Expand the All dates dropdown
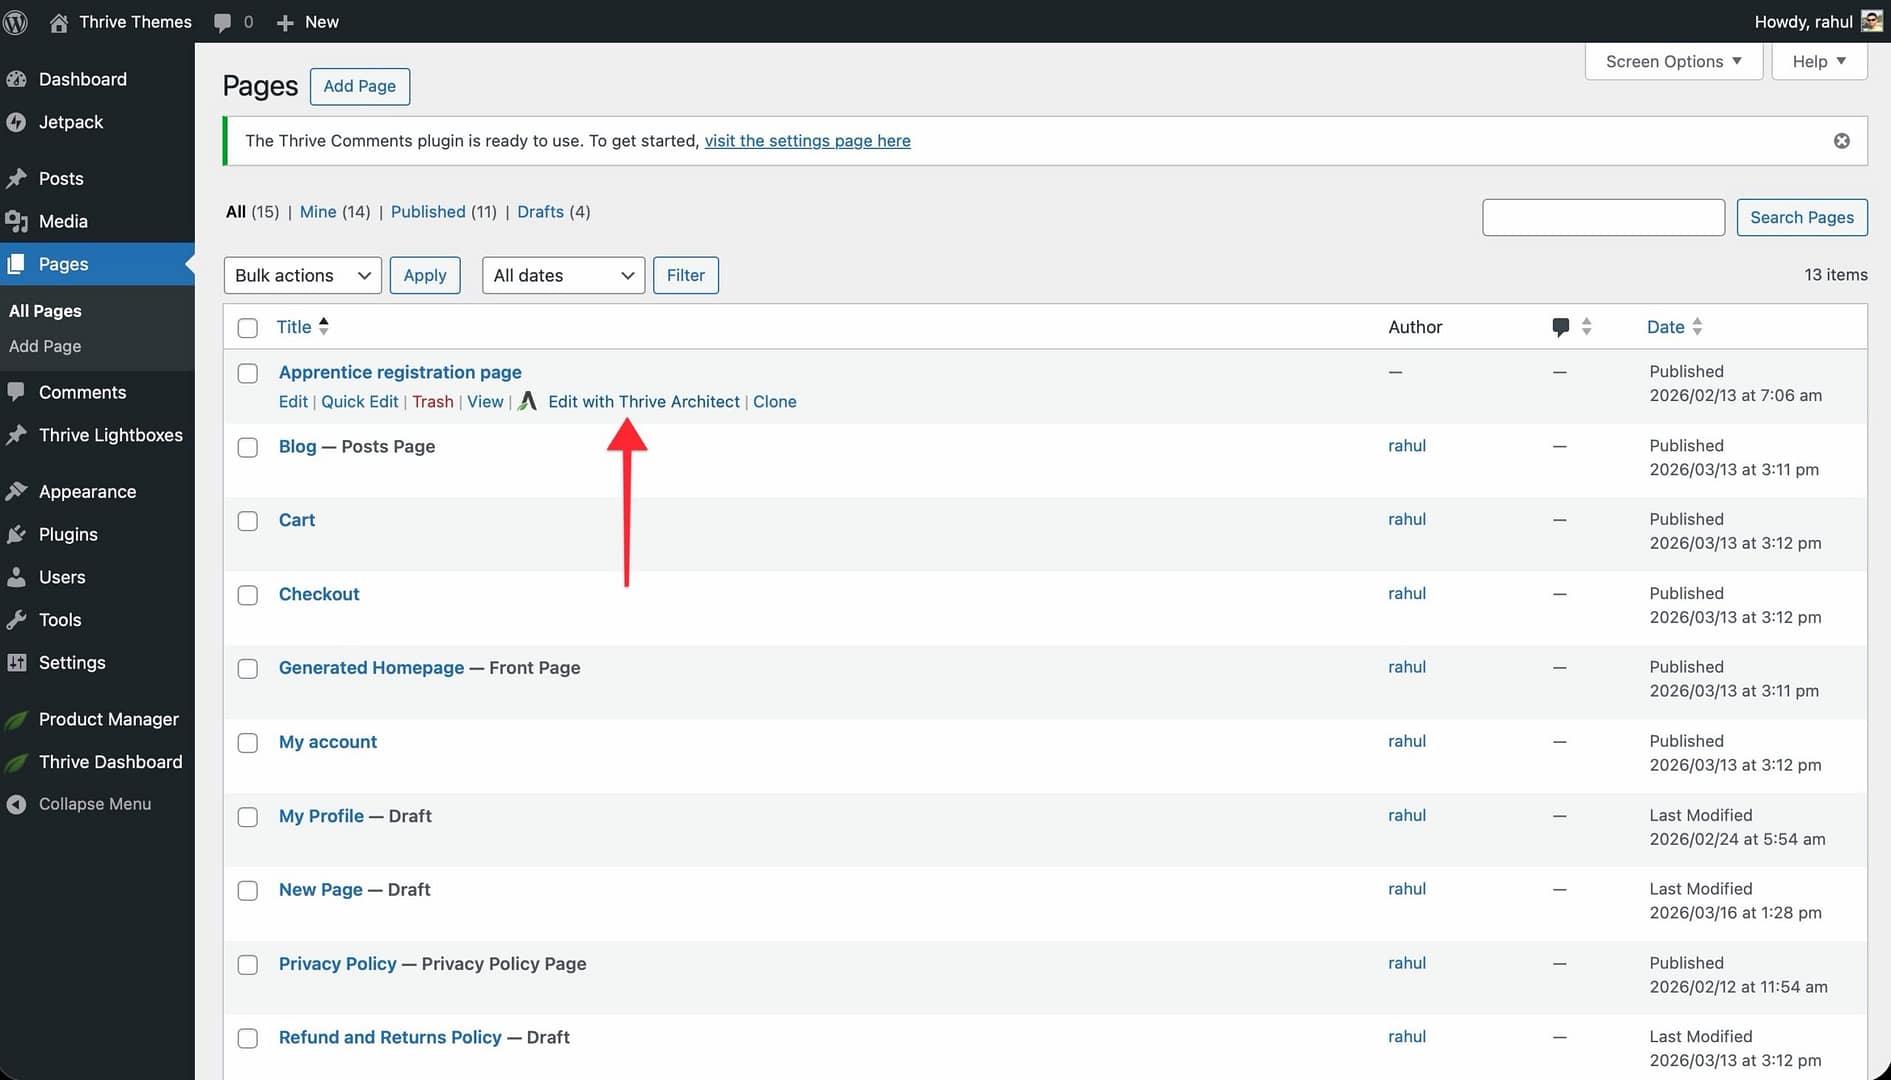The image size is (1891, 1080). coord(563,275)
